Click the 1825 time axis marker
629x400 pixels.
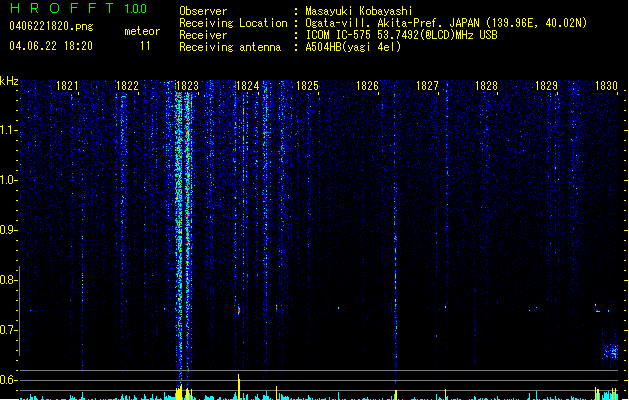coord(307,86)
